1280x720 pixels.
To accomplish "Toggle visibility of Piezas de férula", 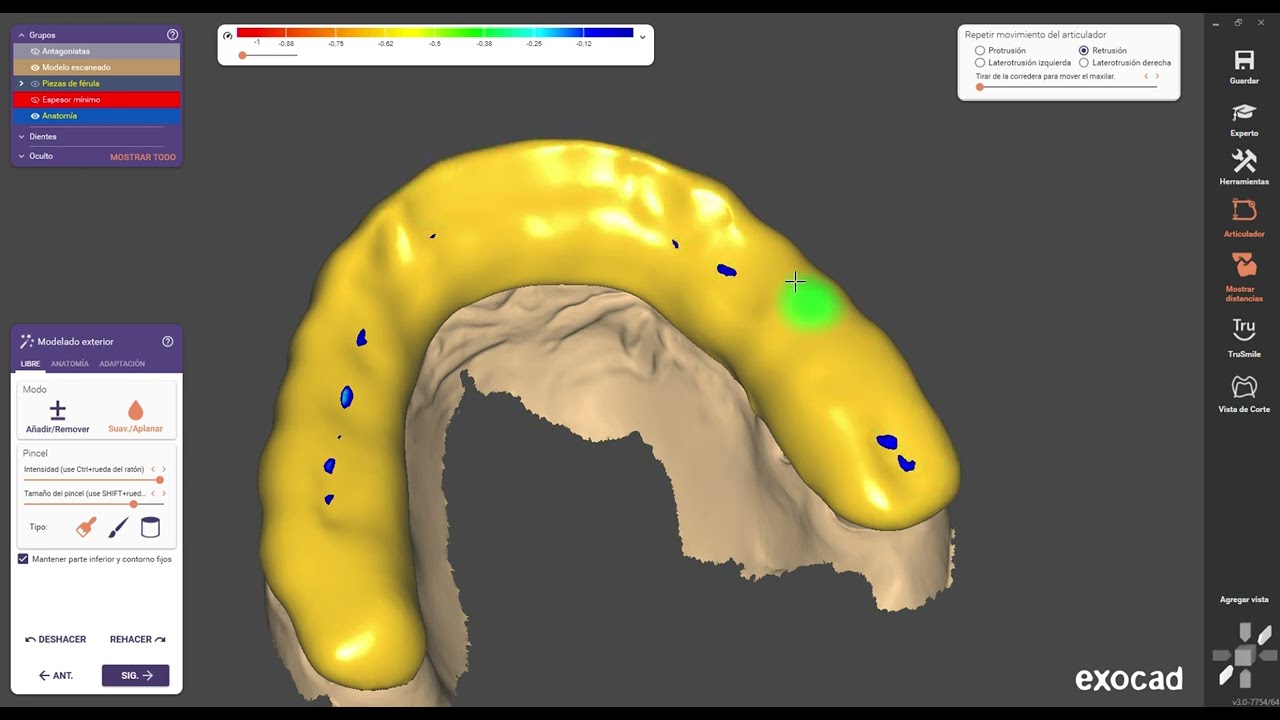I will (35, 84).
